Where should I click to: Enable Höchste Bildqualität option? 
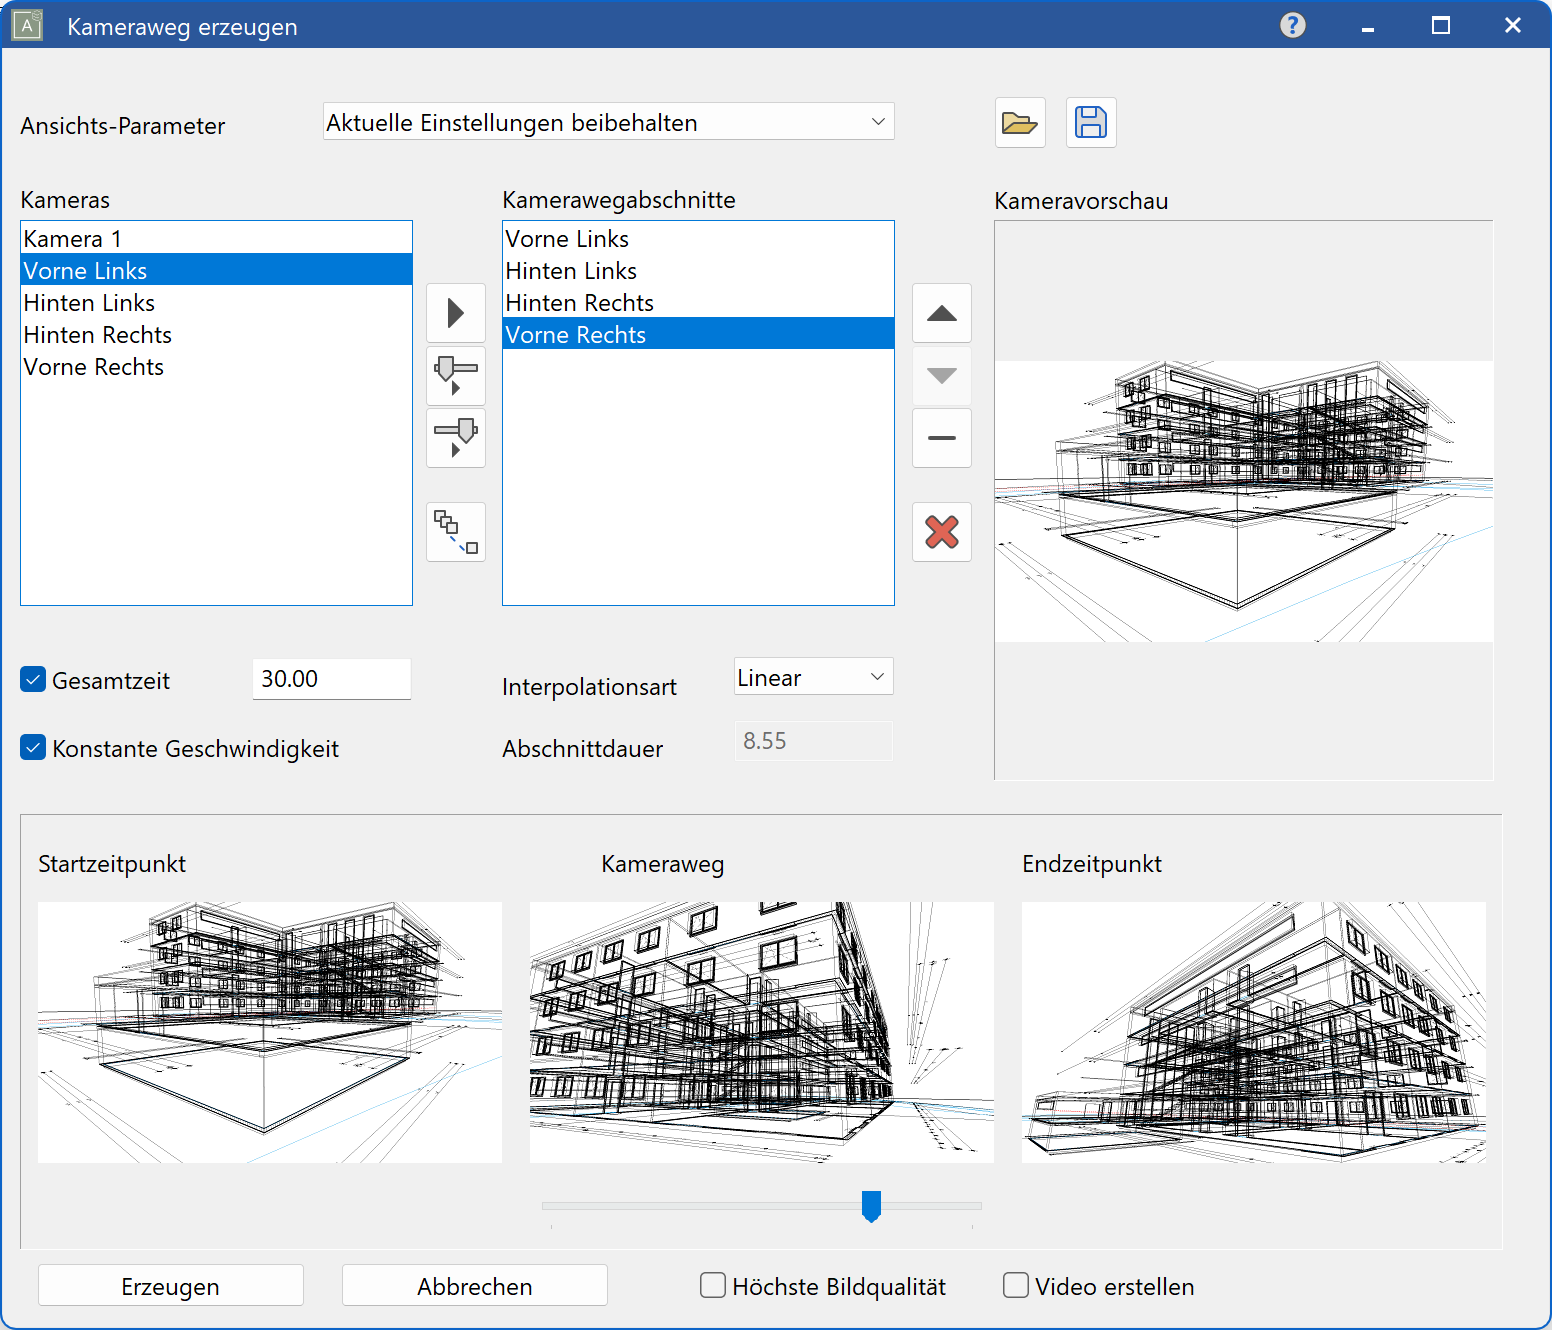point(713,1285)
